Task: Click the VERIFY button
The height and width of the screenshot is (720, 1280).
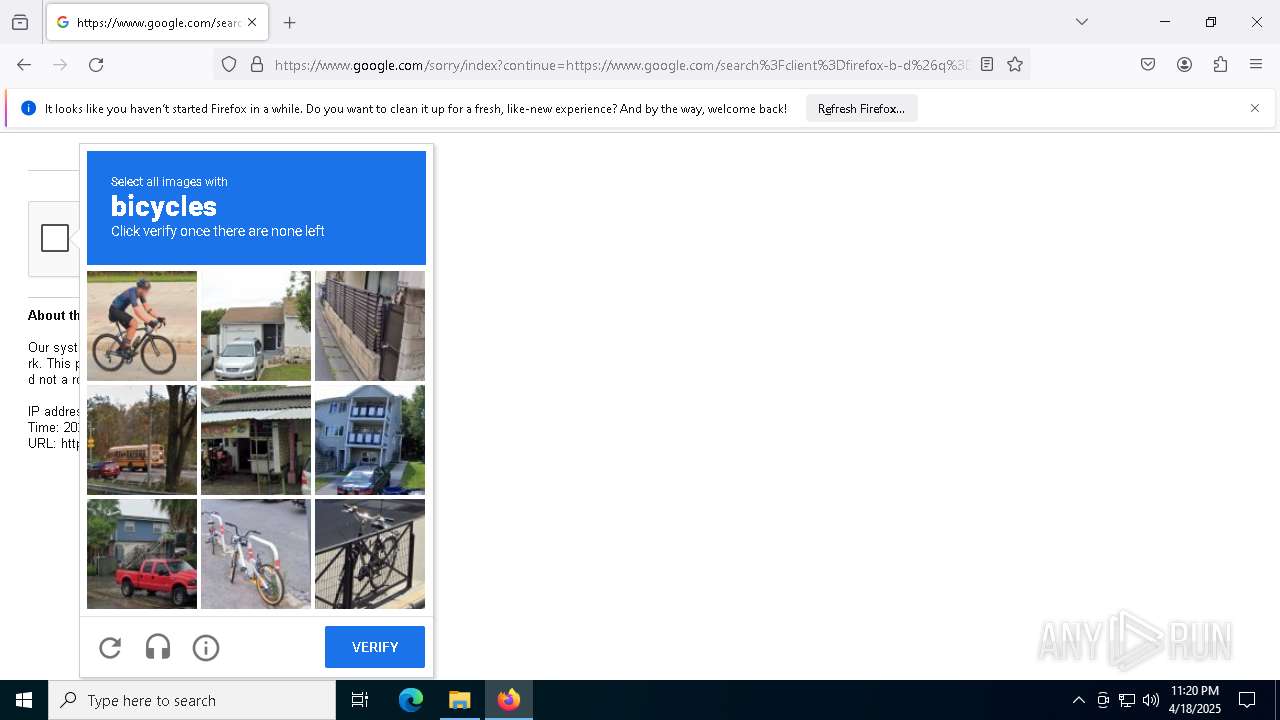Action: pyautogui.click(x=375, y=647)
